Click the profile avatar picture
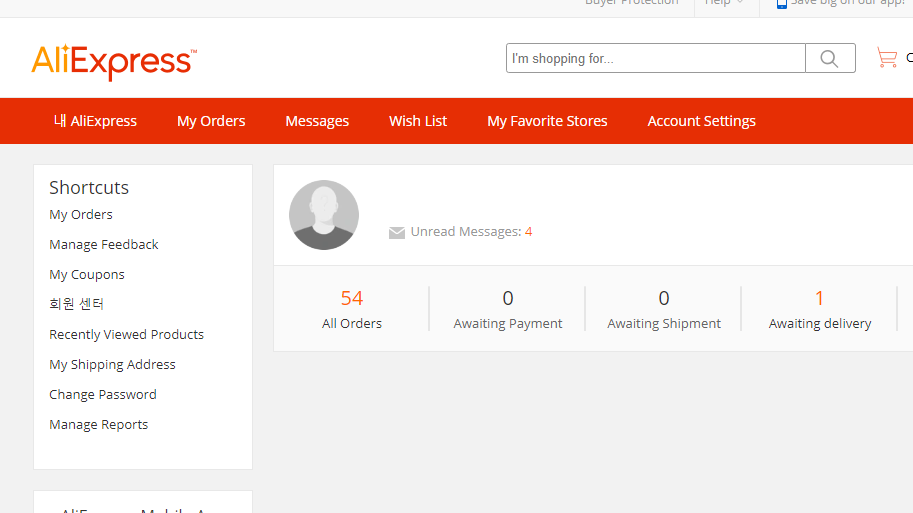 324,215
